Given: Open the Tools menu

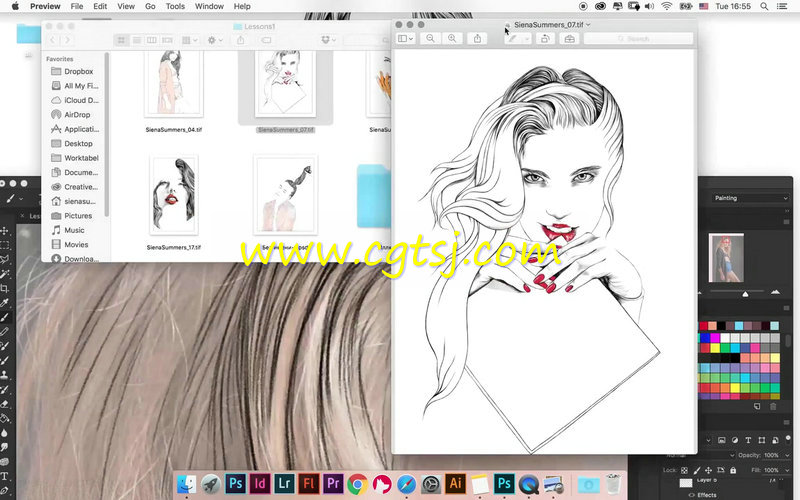Looking at the screenshot, I should (x=175, y=6).
